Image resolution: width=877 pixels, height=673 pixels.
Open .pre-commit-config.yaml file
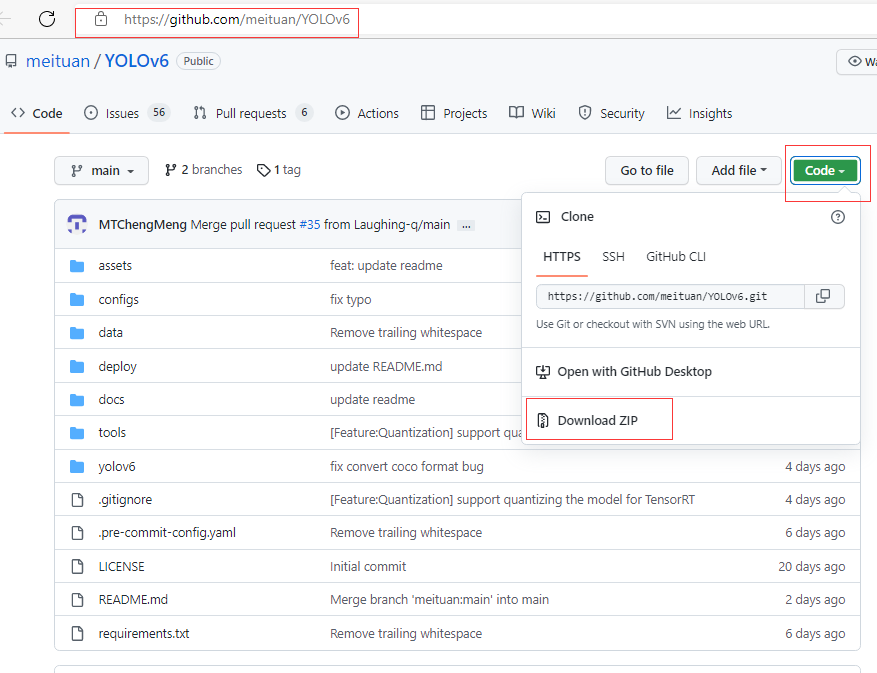coord(167,533)
